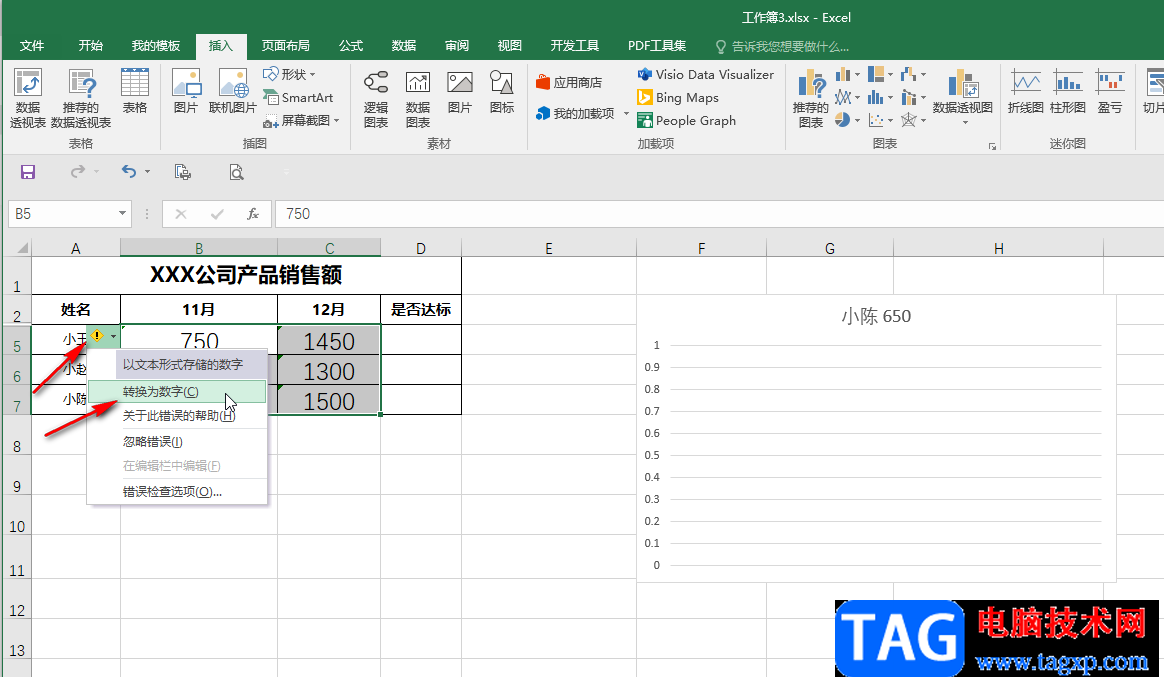This screenshot has width=1164, height=677.
Task: Insert a PivotChart (数据透视图)
Action: click(x=963, y=97)
